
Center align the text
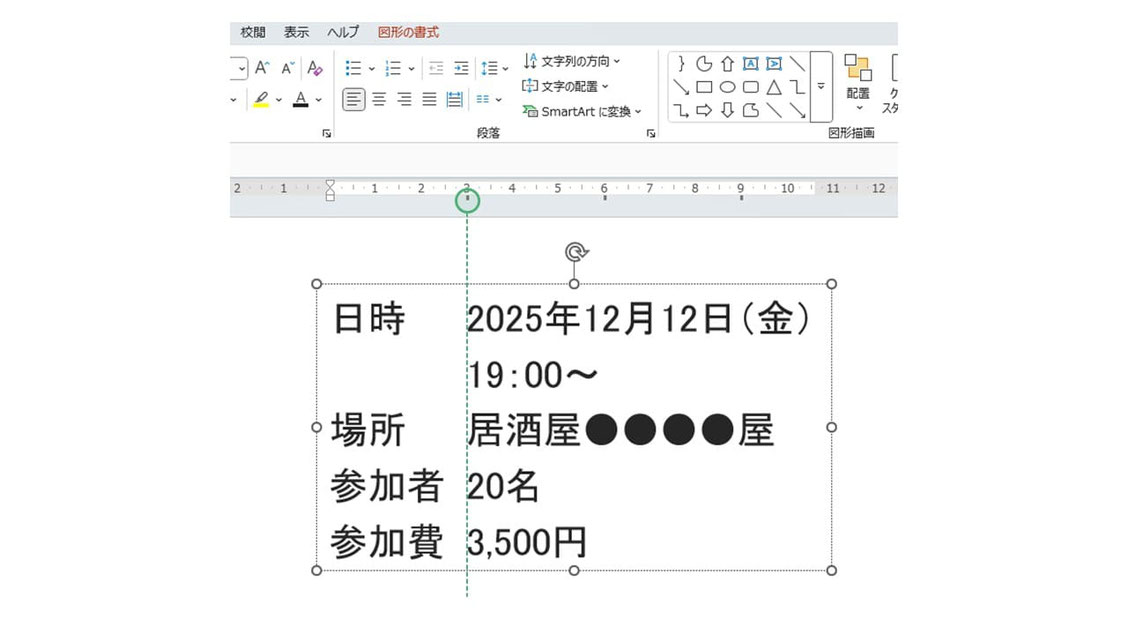379,99
